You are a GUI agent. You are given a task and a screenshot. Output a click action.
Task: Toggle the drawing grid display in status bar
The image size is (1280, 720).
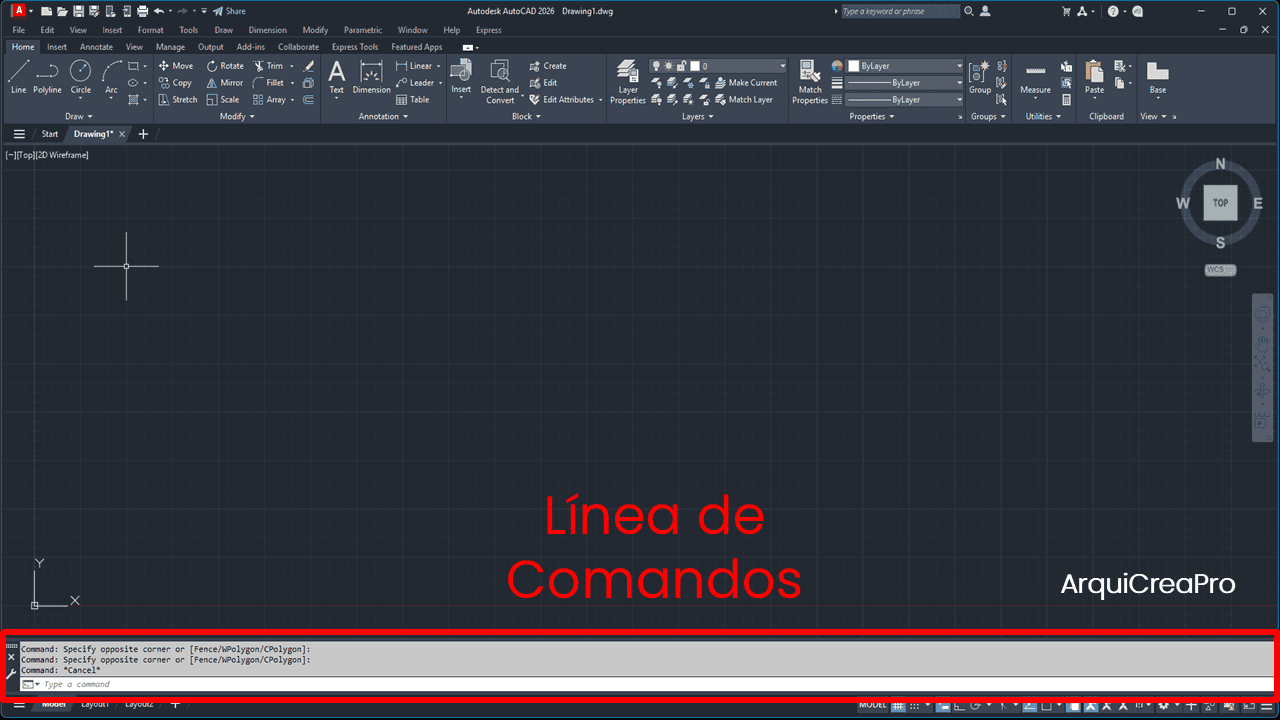click(898, 705)
